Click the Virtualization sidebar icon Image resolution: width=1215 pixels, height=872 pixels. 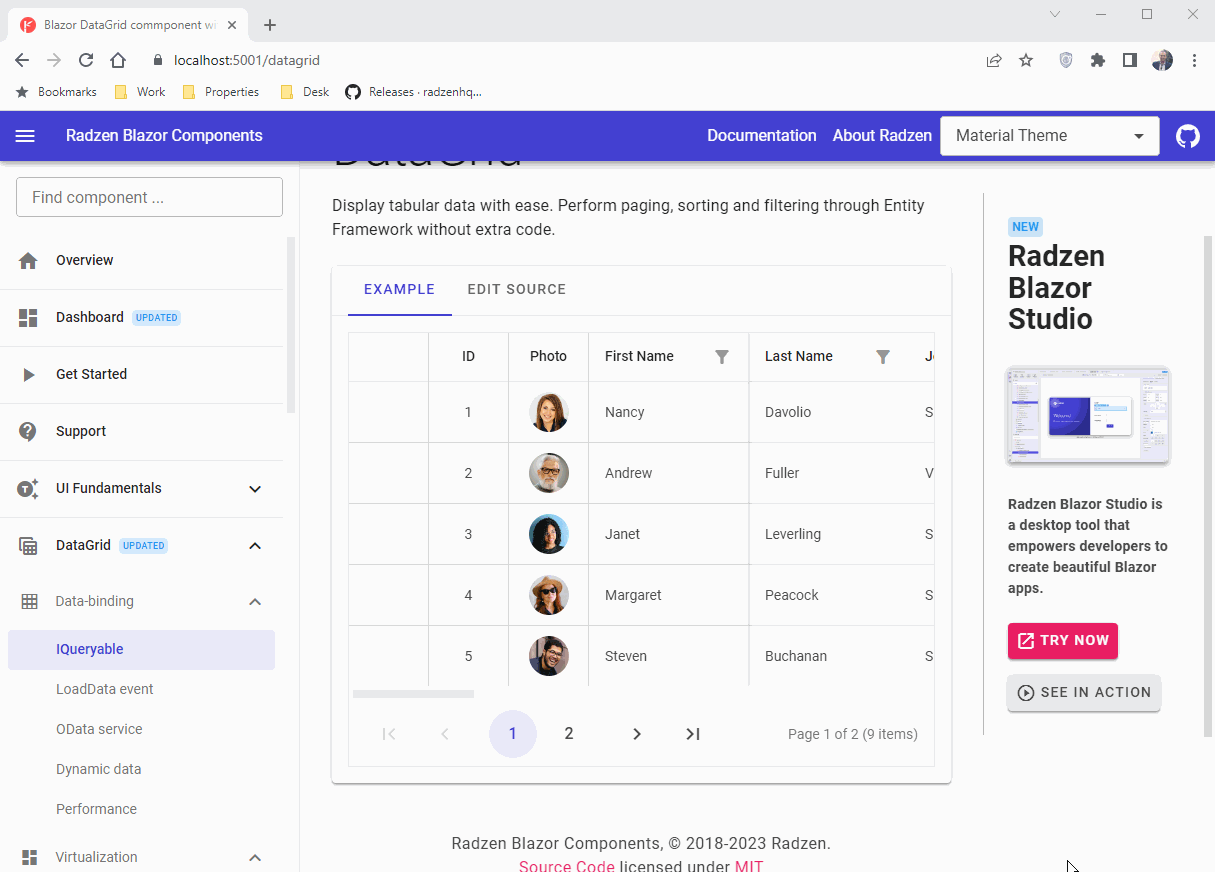[29, 857]
